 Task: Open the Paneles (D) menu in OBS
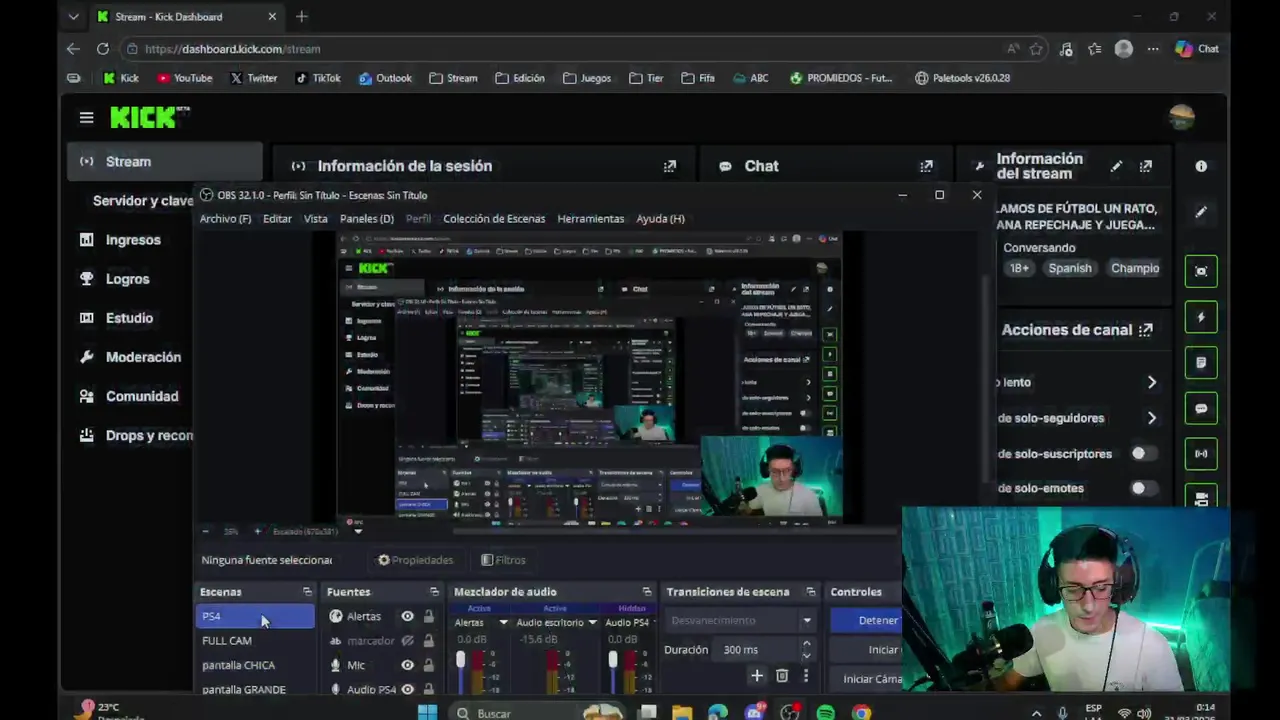(x=367, y=219)
